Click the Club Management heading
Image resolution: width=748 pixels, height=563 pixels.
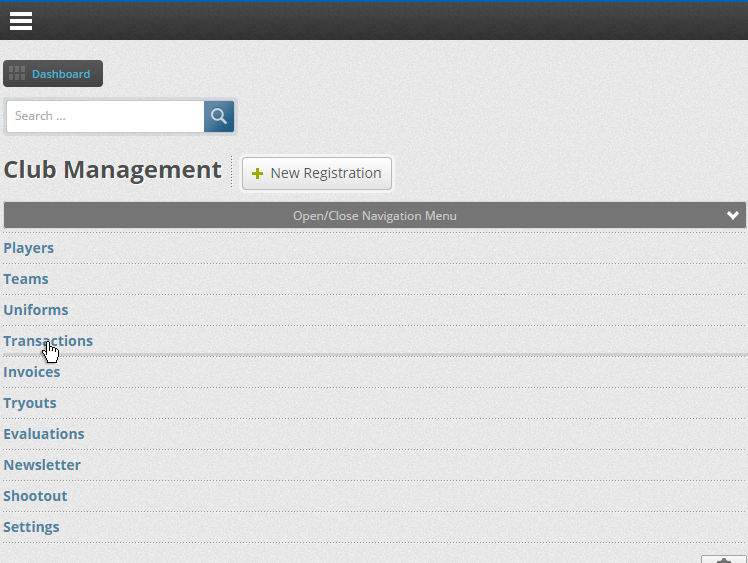pyautogui.click(x=113, y=170)
